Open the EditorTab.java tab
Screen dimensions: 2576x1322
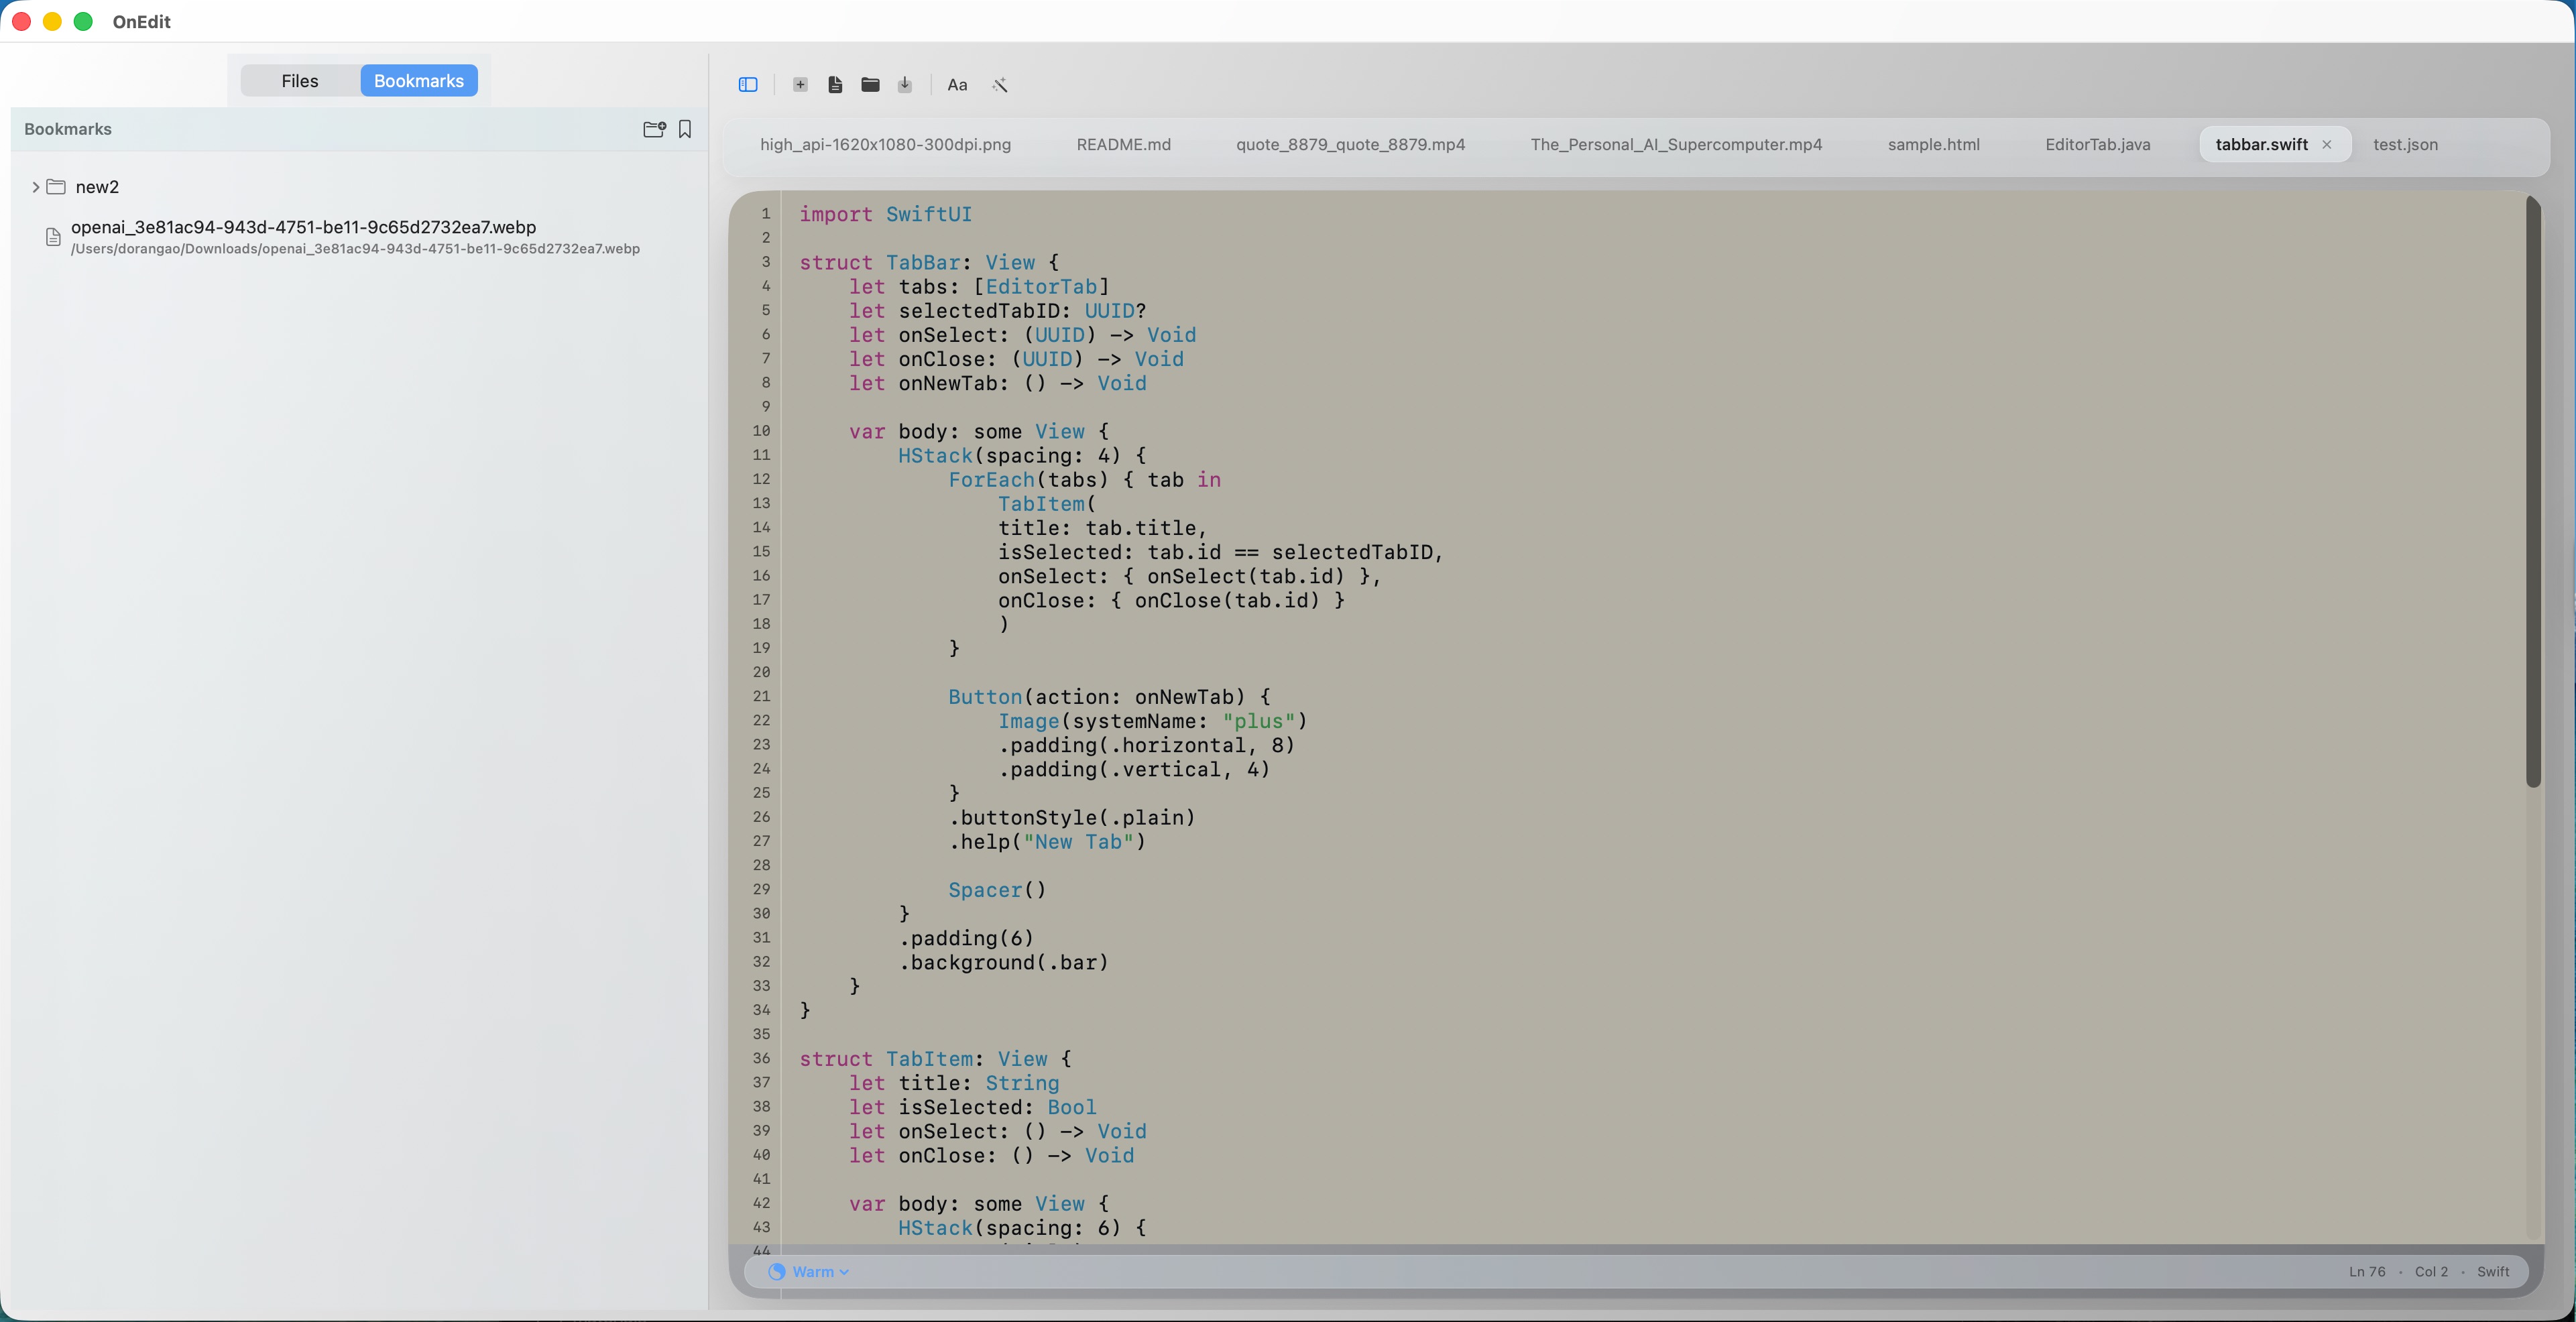click(2097, 145)
